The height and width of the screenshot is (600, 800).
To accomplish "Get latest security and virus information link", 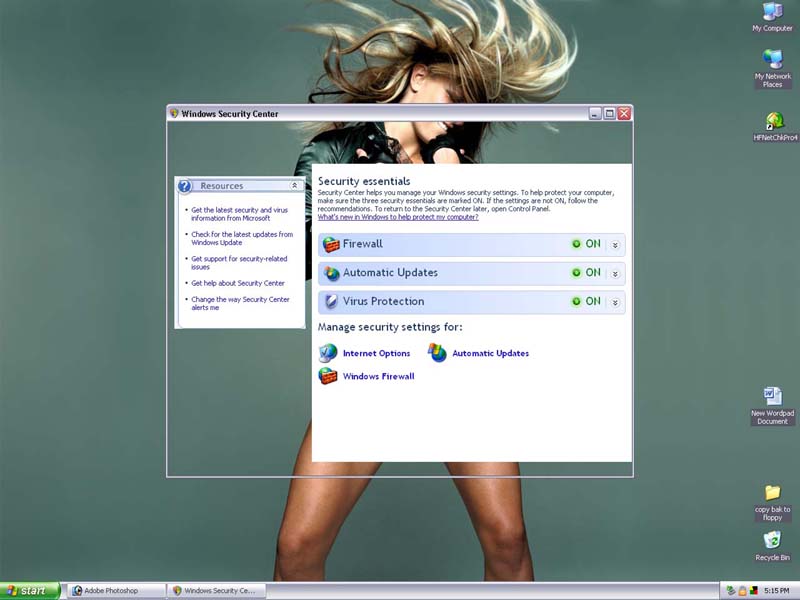I will [x=239, y=214].
